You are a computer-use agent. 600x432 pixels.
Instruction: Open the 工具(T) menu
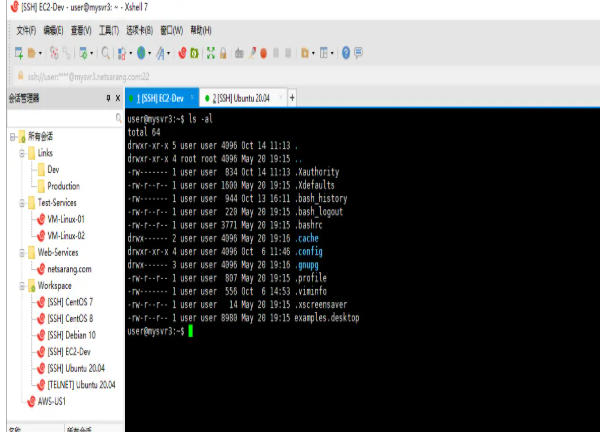(x=109, y=31)
